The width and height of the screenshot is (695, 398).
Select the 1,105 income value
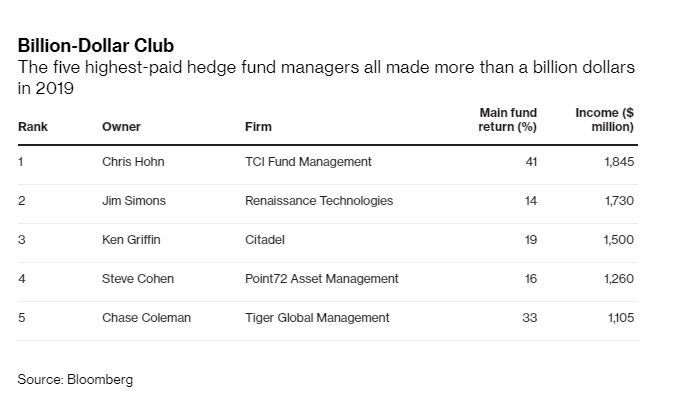[621, 318]
